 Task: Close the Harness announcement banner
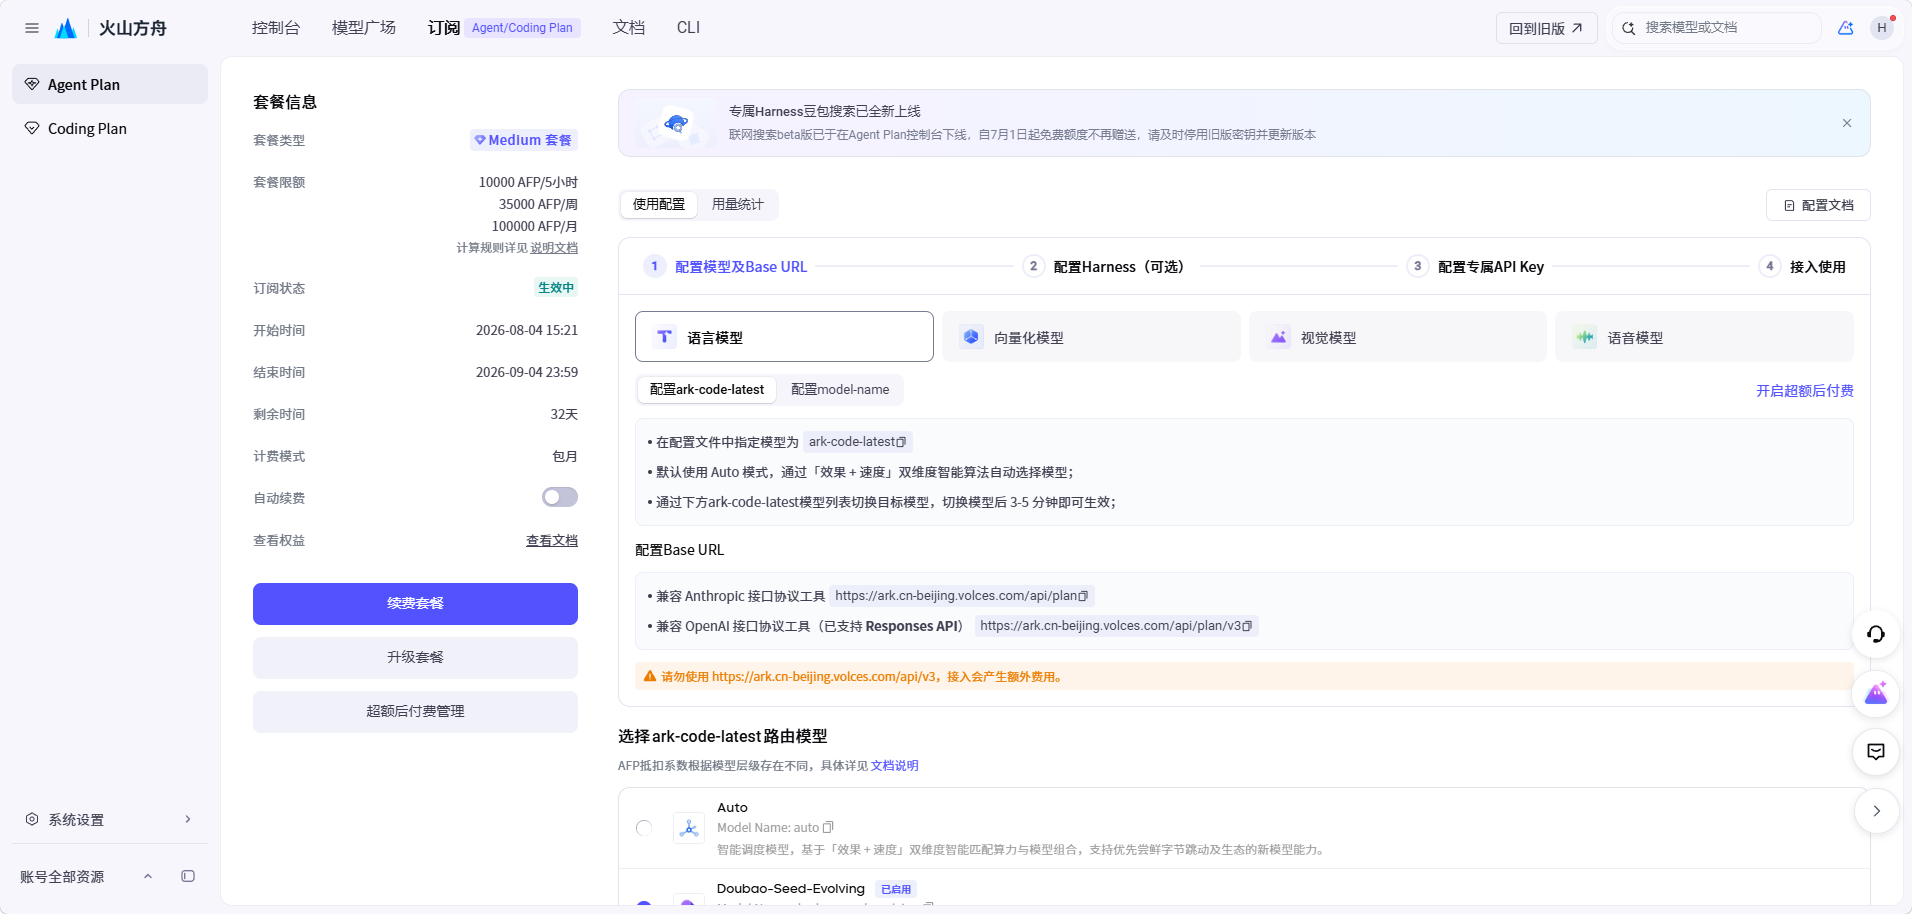(x=1847, y=123)
